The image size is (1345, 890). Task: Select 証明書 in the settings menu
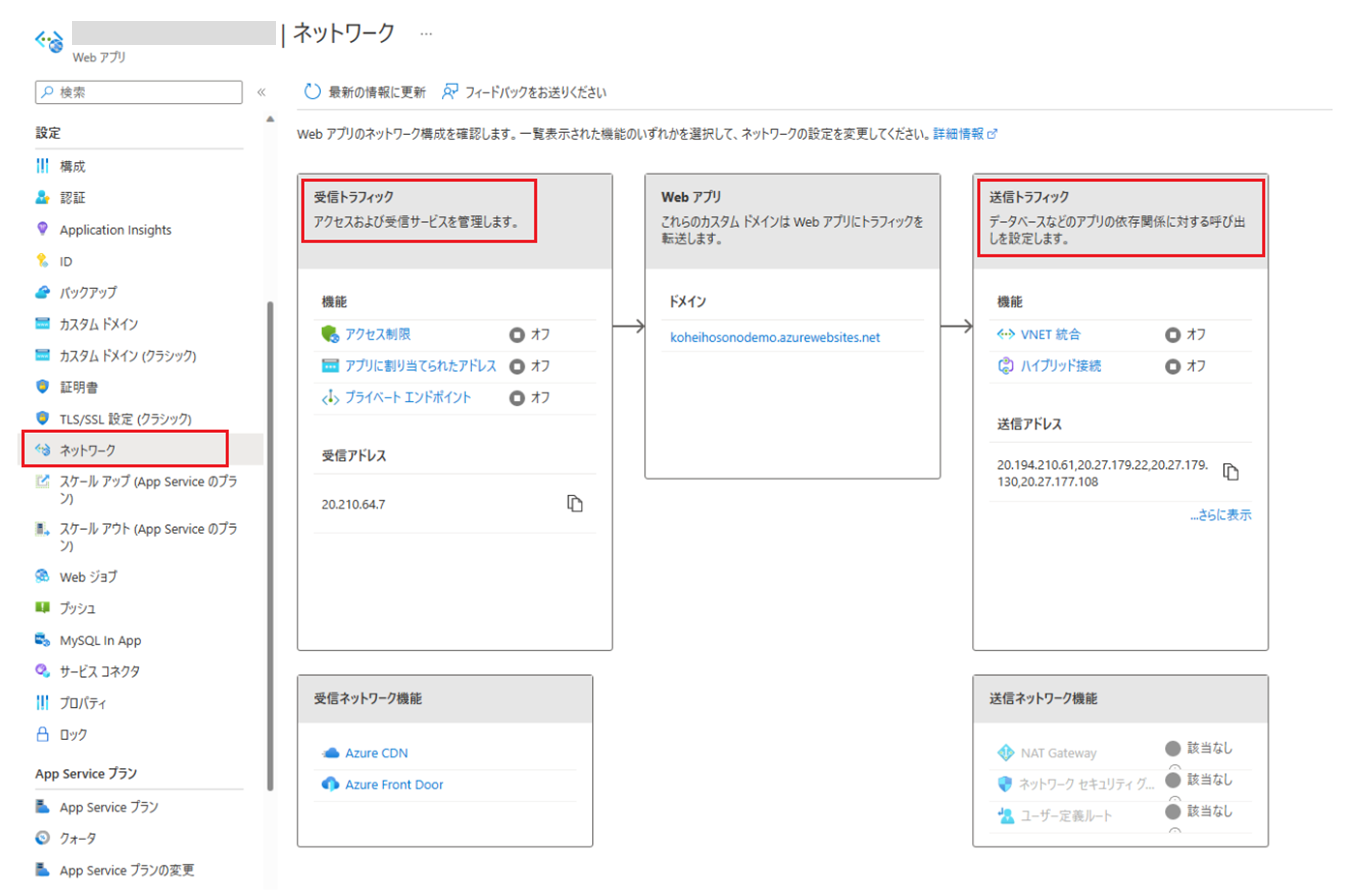pyautogui.click(x=78, y=386)
